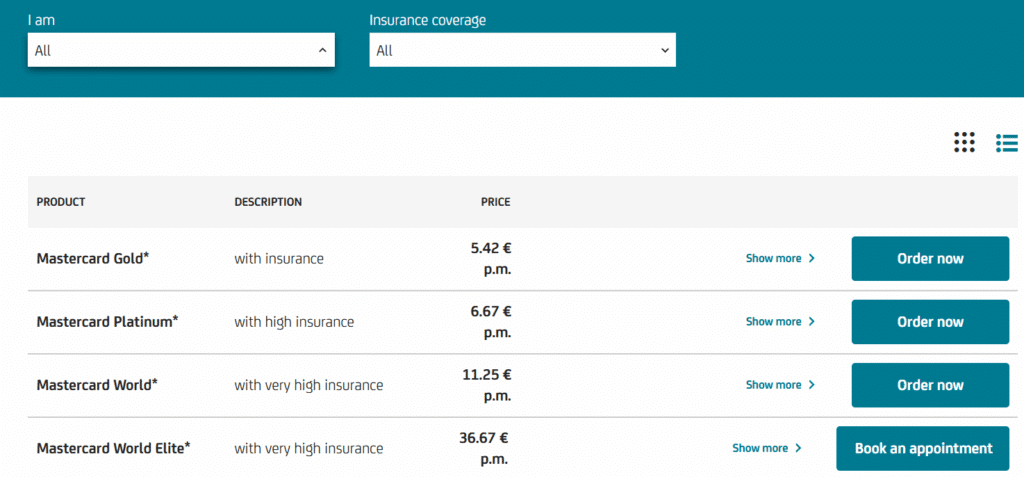Switch to list view layout
Viewport: 1024px width, 477px height.
click(x=1006, y=143)
